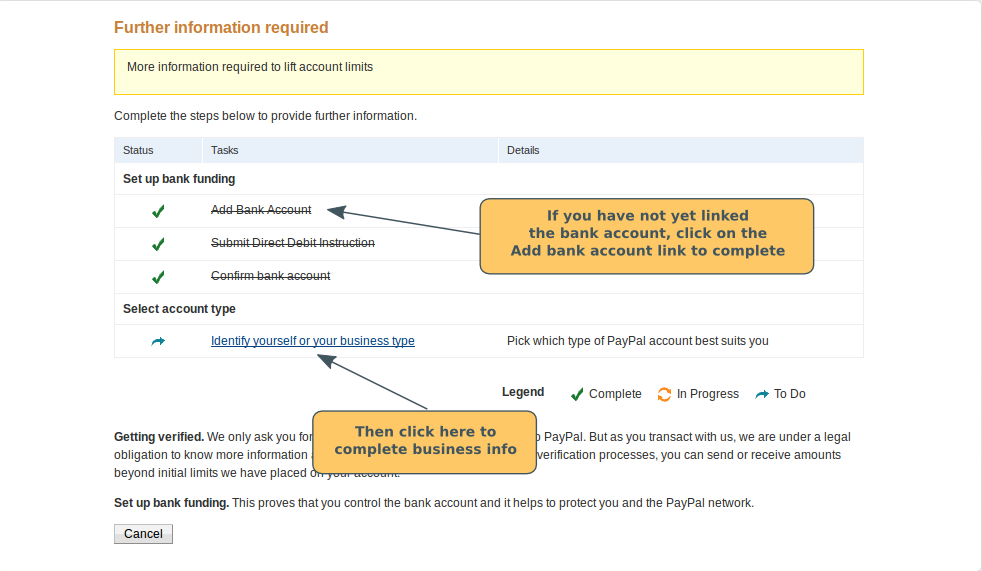Click the Getting verified bold text
The height and width of the screenshot is (571, 982).
159,437
